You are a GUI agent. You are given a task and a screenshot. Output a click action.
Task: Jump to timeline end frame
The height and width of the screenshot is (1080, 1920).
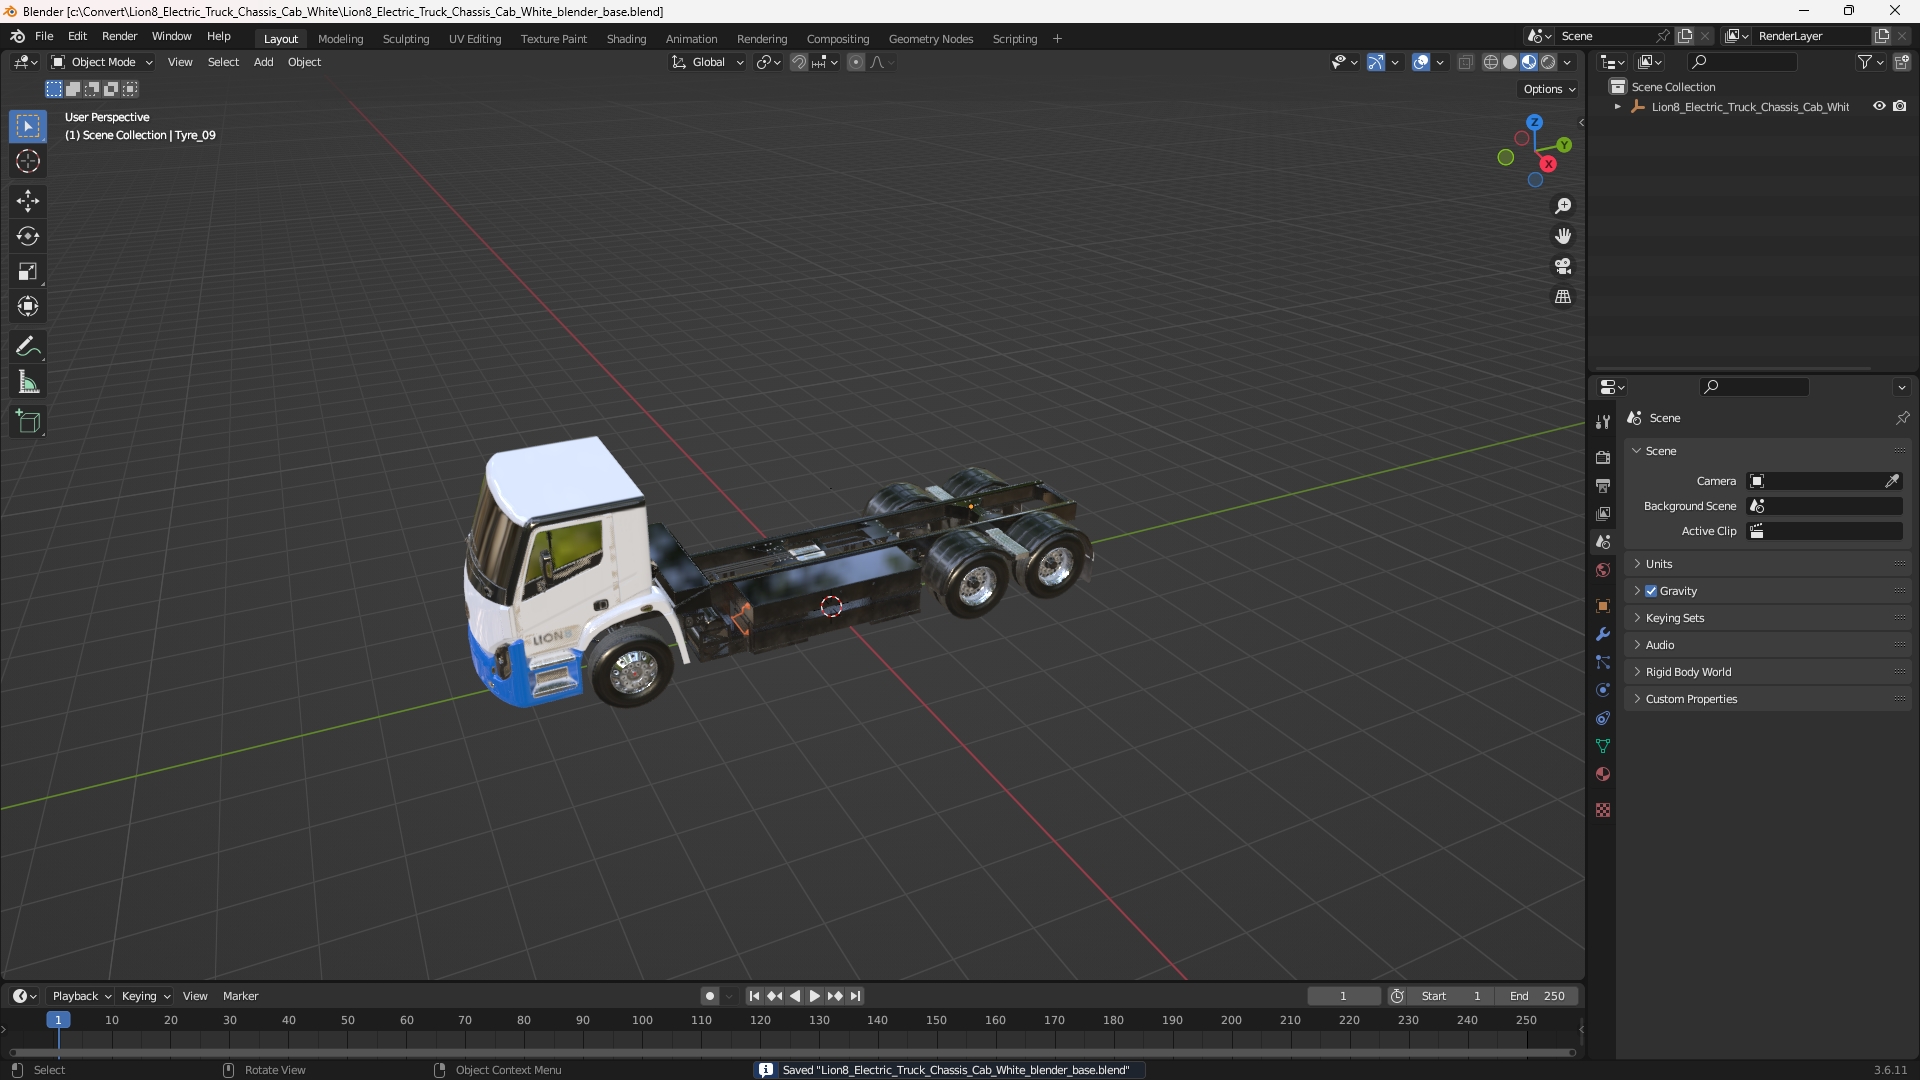click(x=855, y=996)
